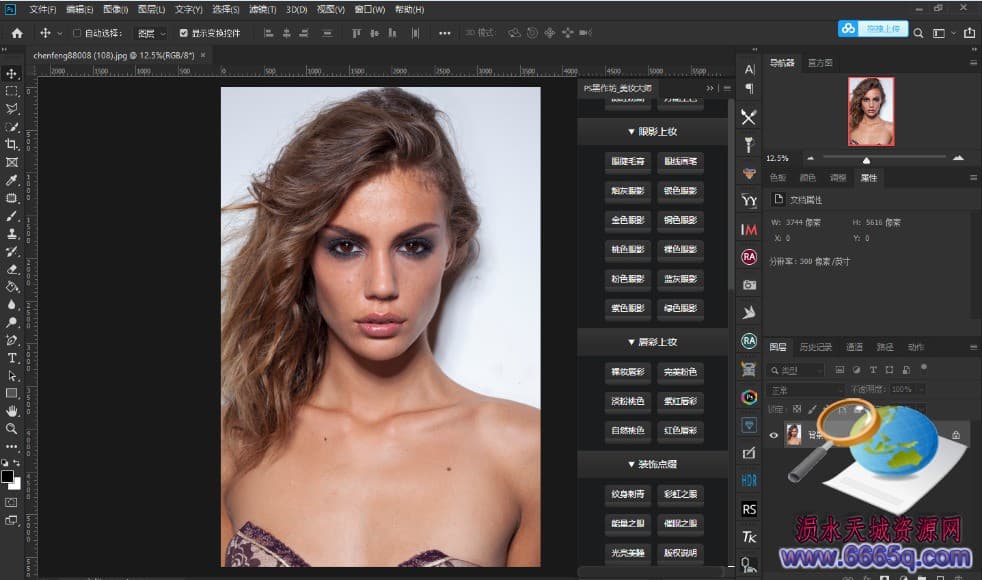Select the Path Selection tool
Viewport: 982px width, 580px height.
pos(12,376)
